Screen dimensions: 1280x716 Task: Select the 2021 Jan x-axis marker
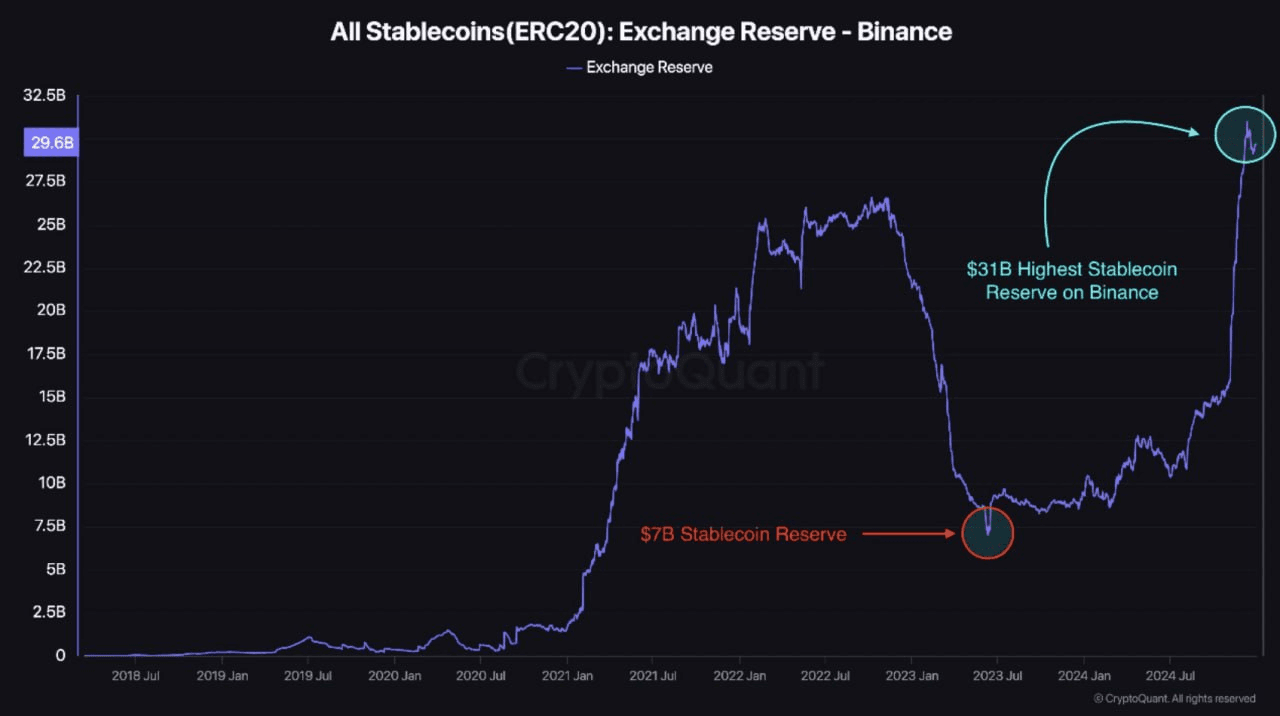tap(566, 677)
